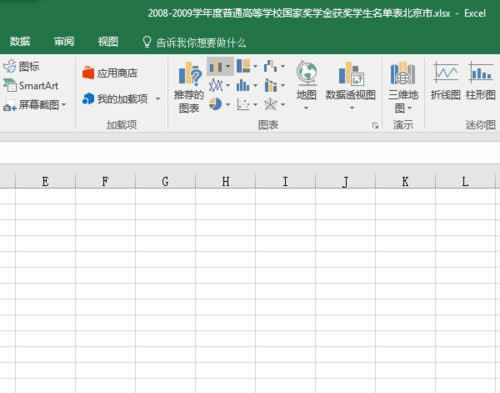Select column J header
This screenshot has height=393, width=500.
(345, 182)
